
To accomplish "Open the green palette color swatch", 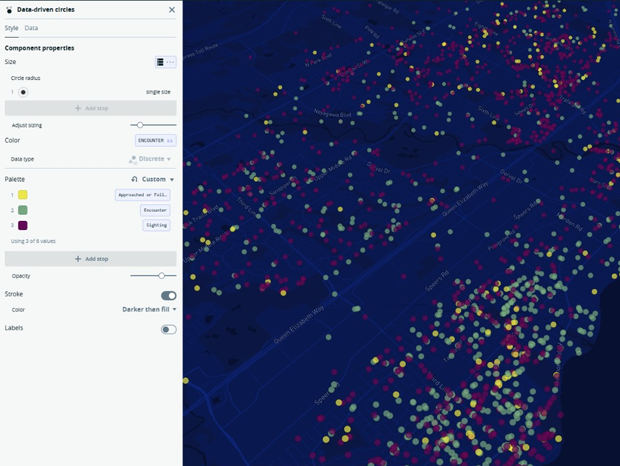I will point(23,210).
